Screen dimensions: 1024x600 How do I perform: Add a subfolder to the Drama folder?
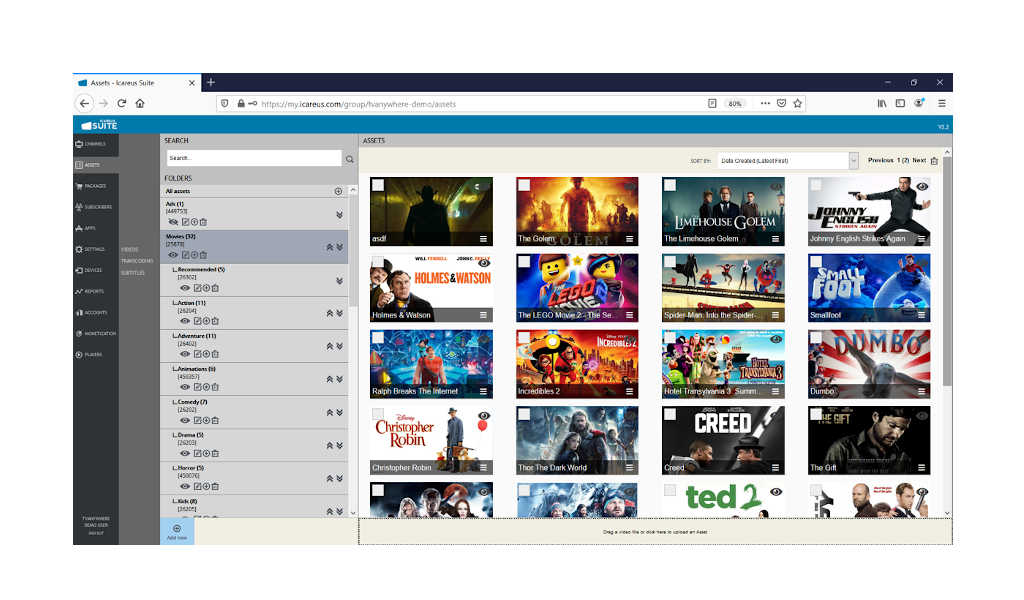pyautogui.click(x=206, y=453)
